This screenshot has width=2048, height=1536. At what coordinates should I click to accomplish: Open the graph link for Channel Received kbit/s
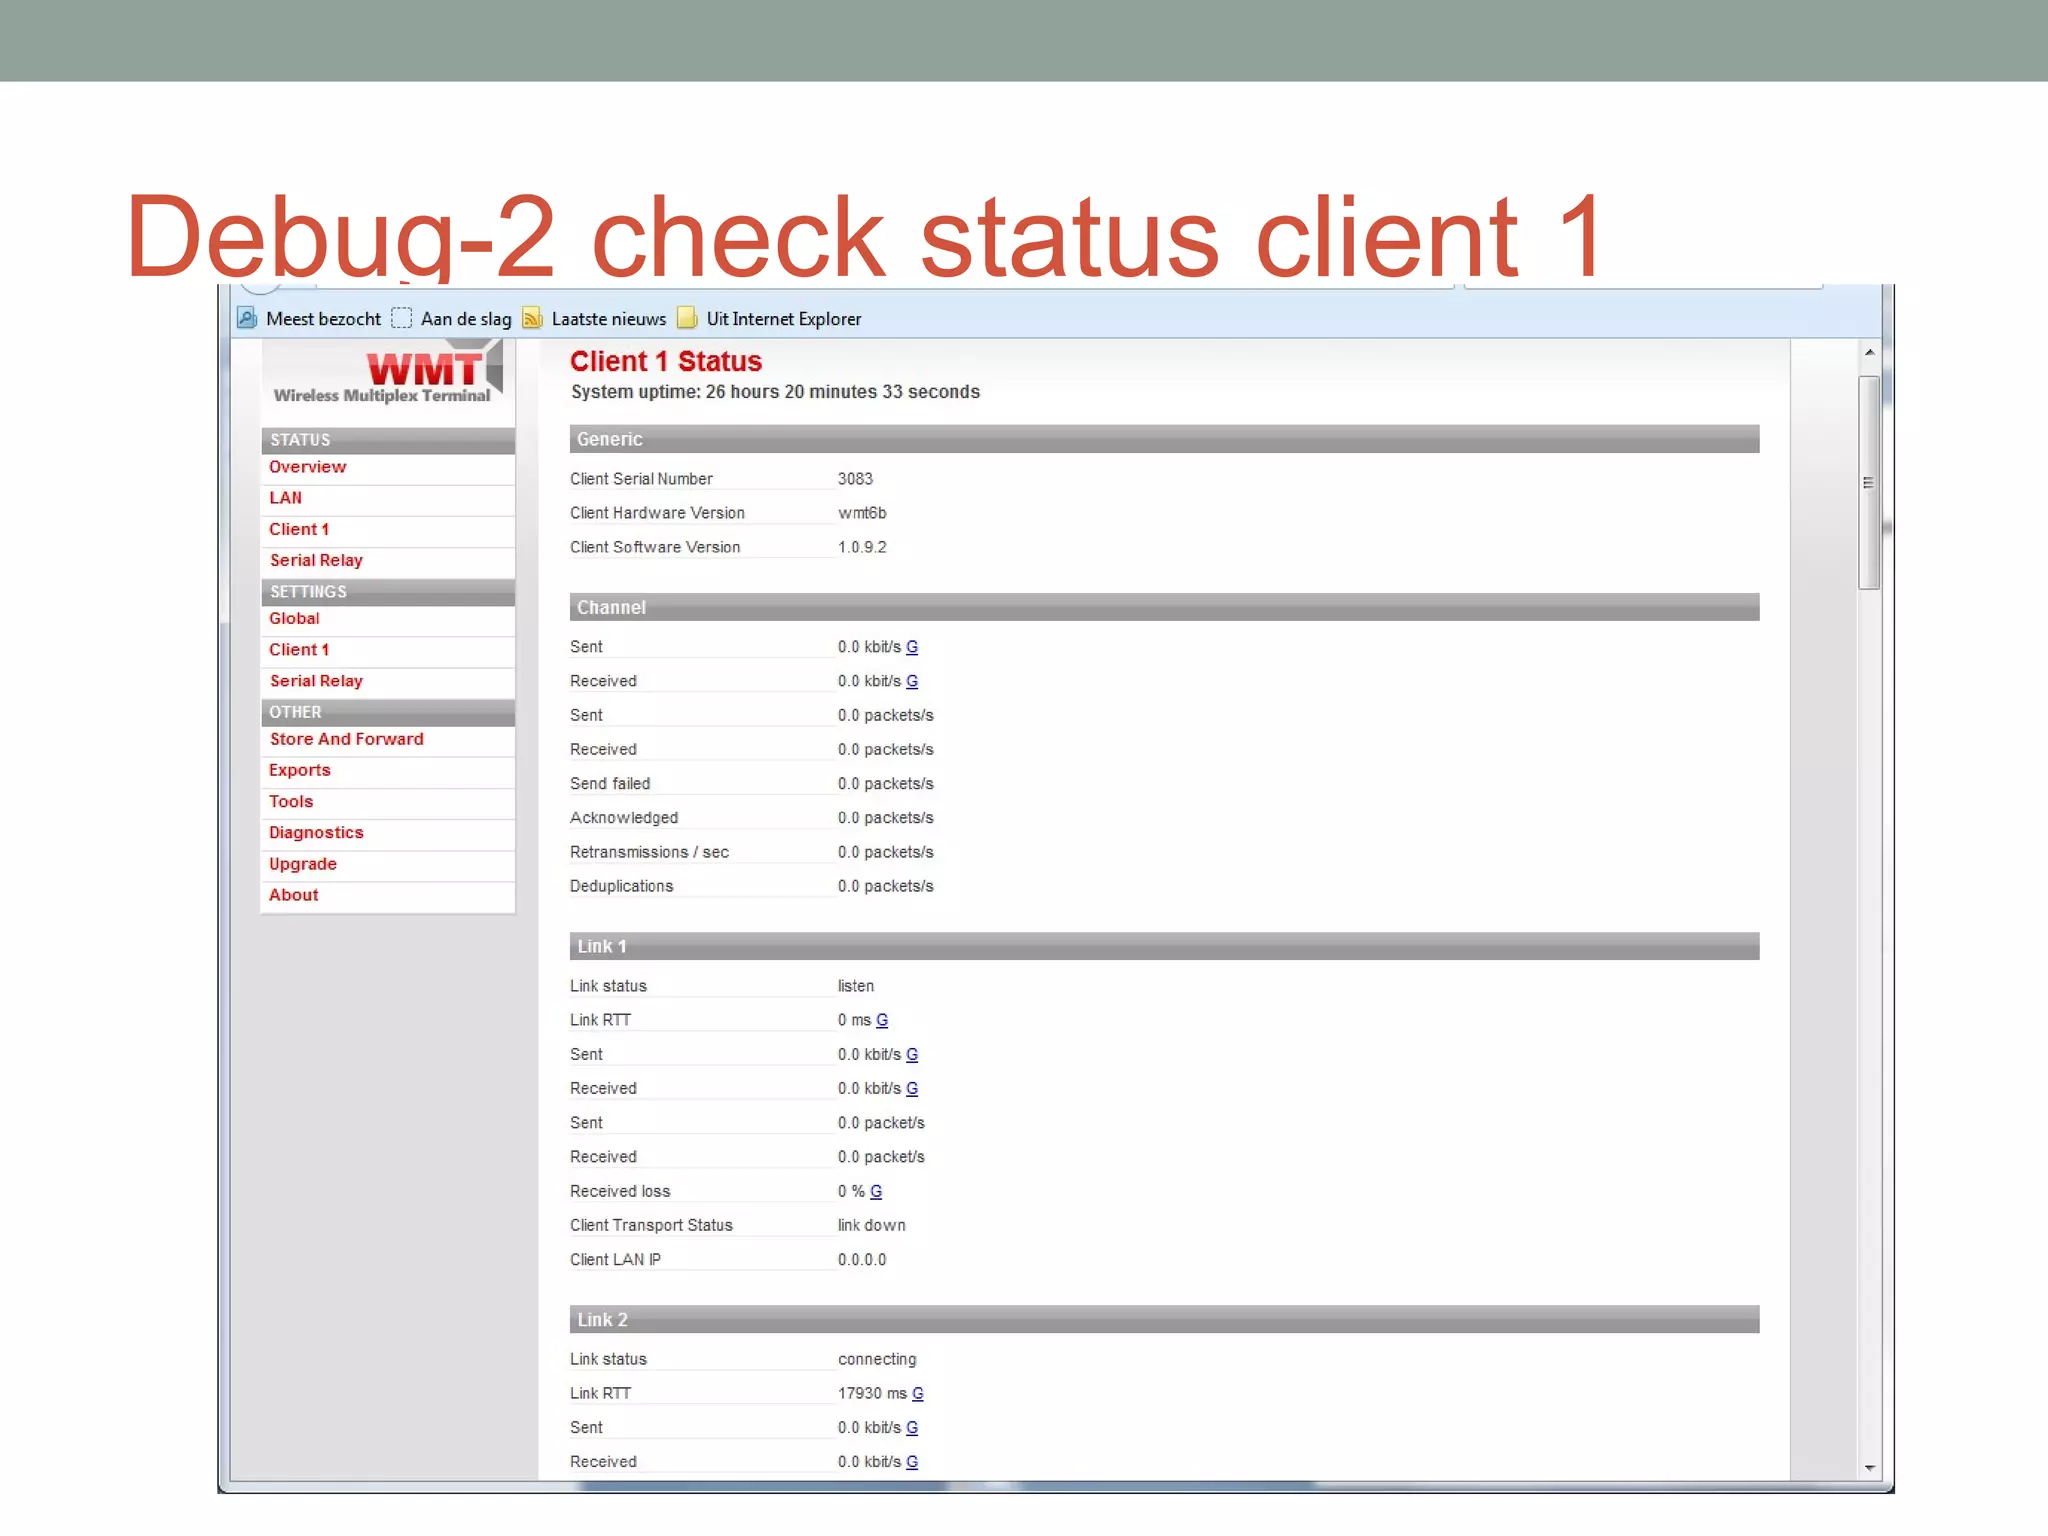point(912,681)
